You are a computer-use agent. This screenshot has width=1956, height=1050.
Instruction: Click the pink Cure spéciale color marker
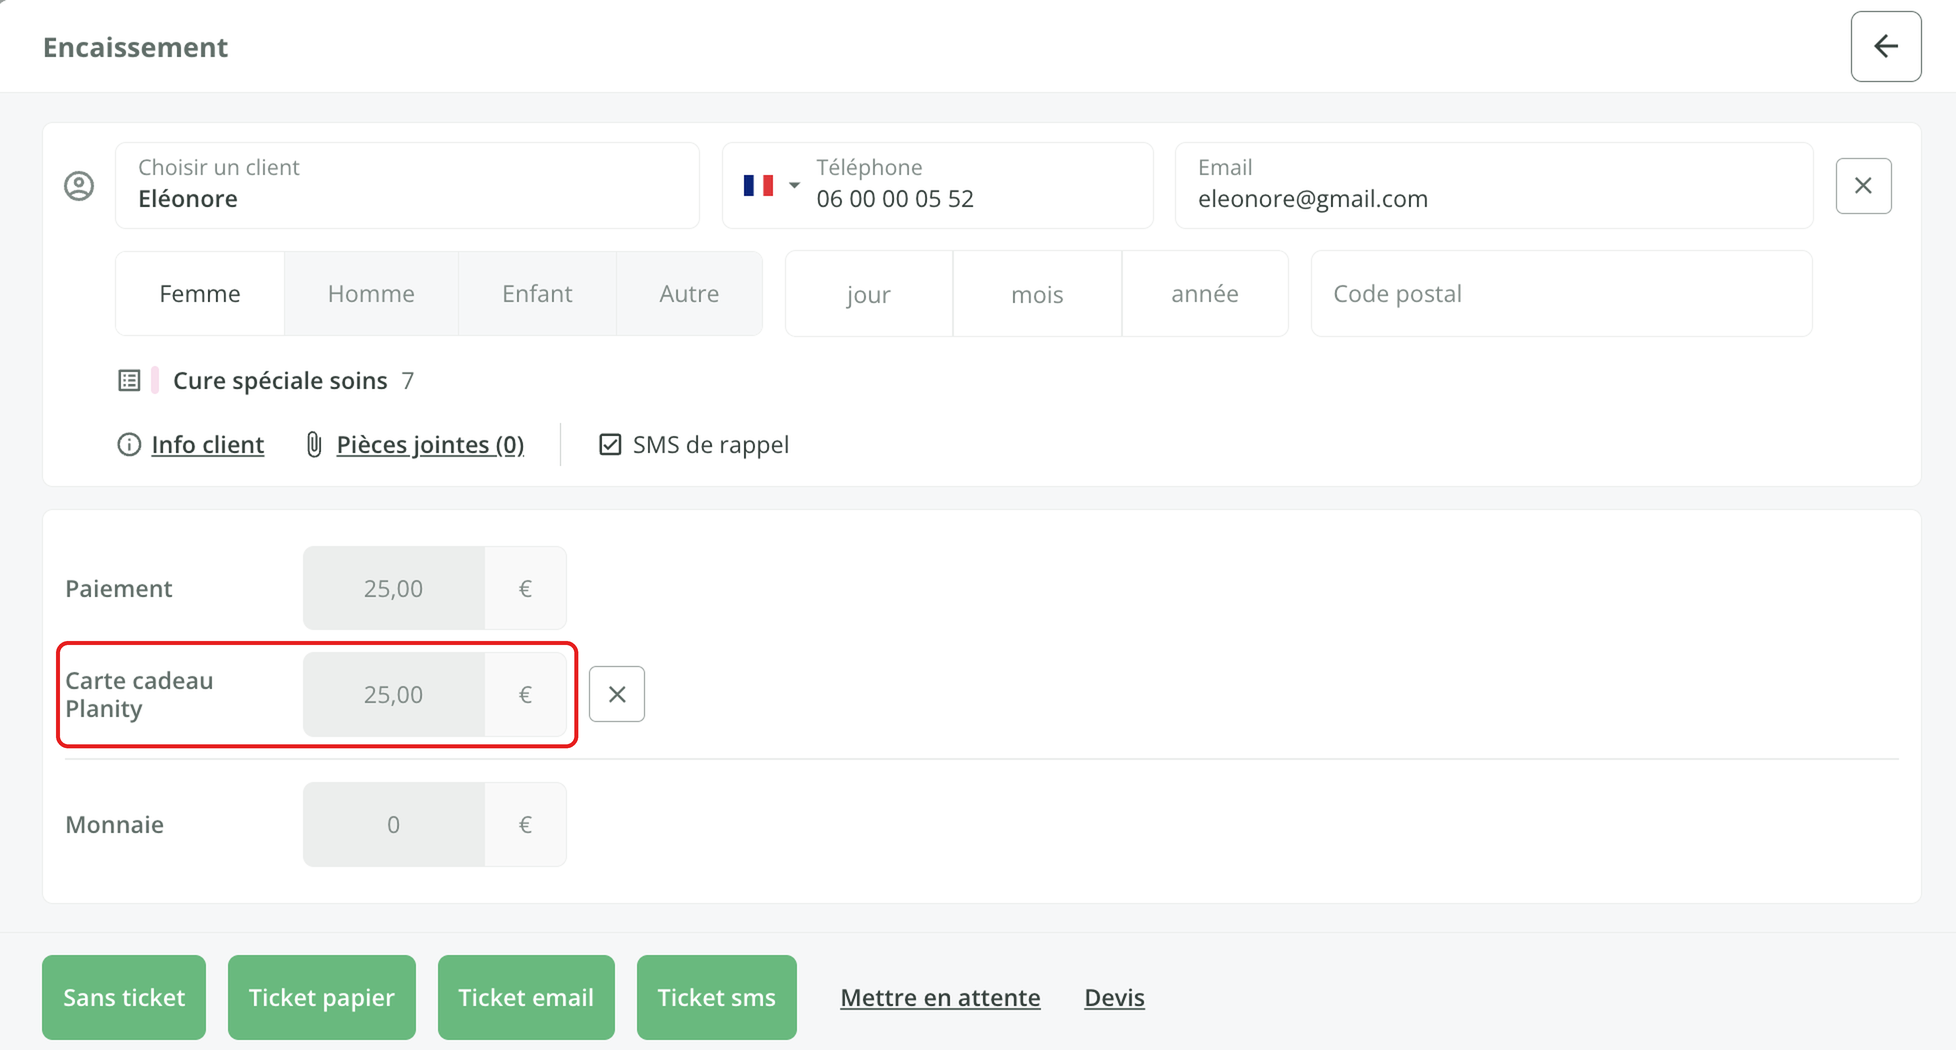(155, 381)
